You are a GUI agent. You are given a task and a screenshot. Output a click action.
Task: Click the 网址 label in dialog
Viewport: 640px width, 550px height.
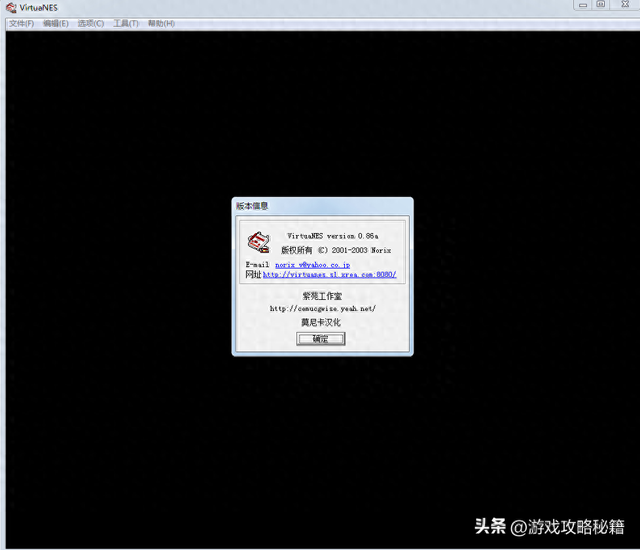[x=253, y=275]
